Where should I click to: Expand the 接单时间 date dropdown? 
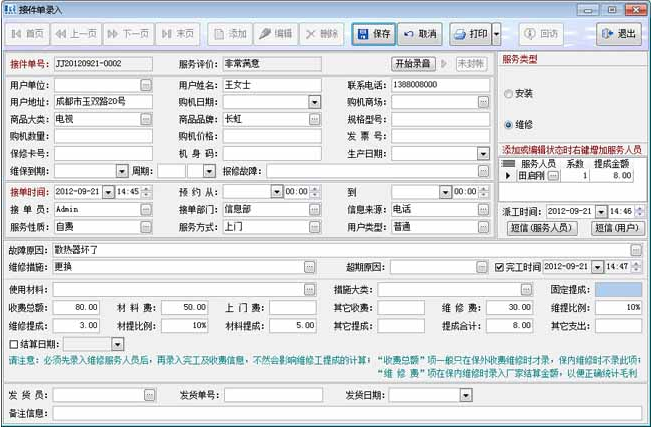tap(108, 192)
